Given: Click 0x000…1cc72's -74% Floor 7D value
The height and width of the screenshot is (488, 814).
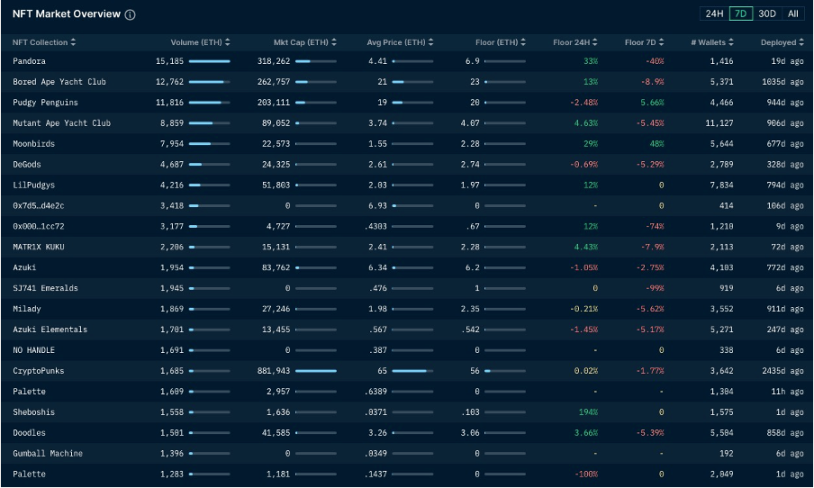Looking at the screenshot, I should 654,227.
